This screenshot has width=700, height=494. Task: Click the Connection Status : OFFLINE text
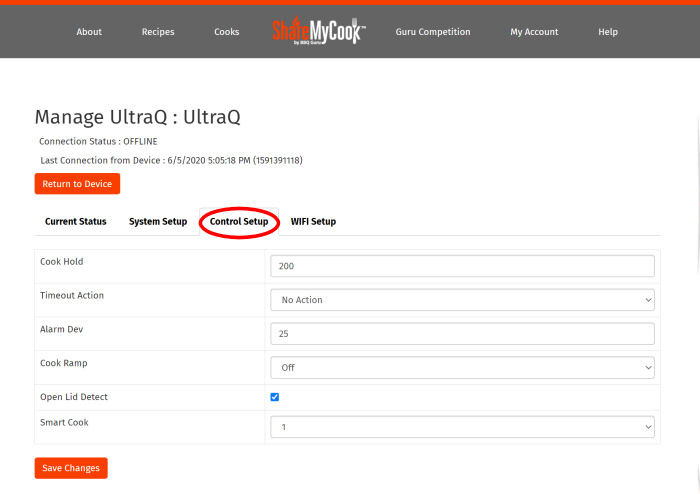point(98,141)
